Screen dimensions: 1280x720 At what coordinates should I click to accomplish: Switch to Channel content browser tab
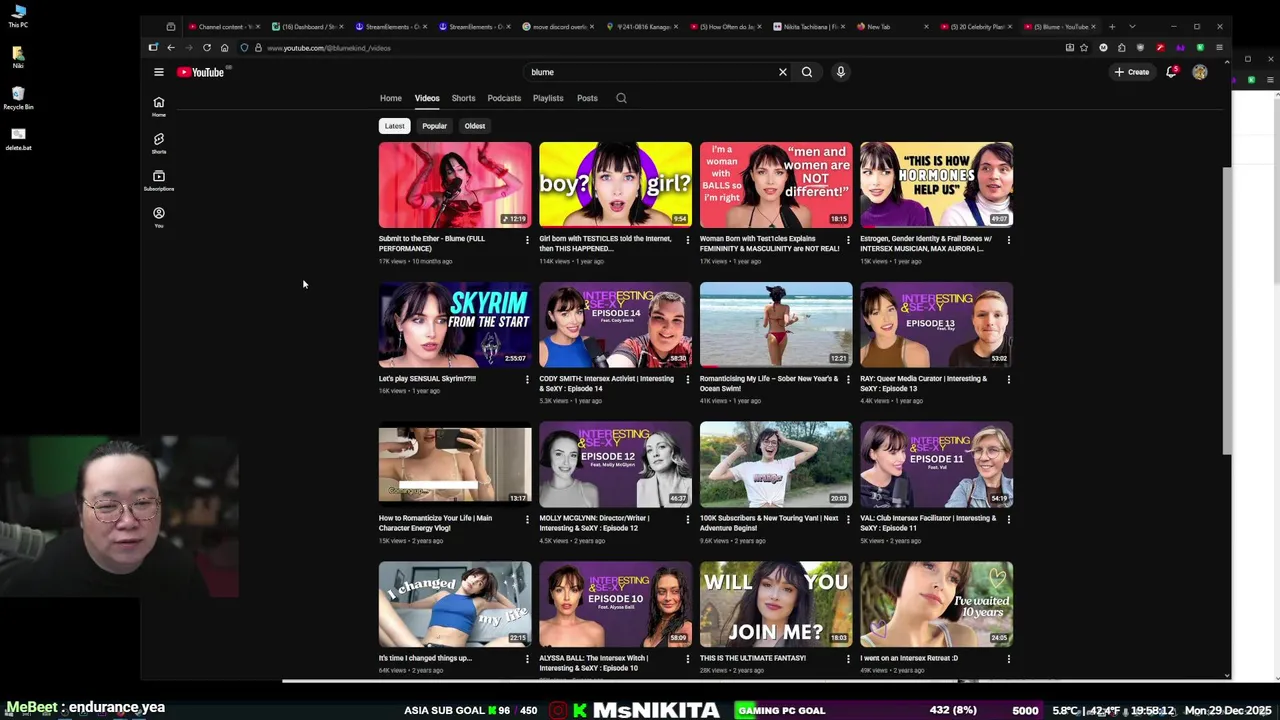tap(224, 27)
